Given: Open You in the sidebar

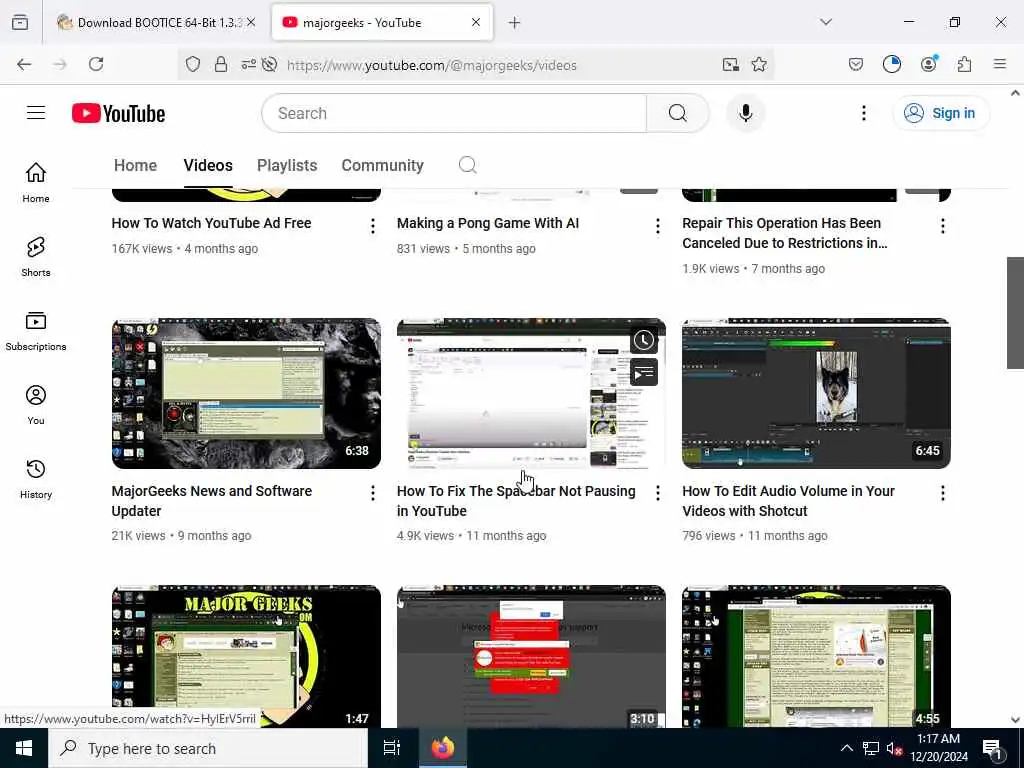Looking at the screenshot, I should 36,405.
